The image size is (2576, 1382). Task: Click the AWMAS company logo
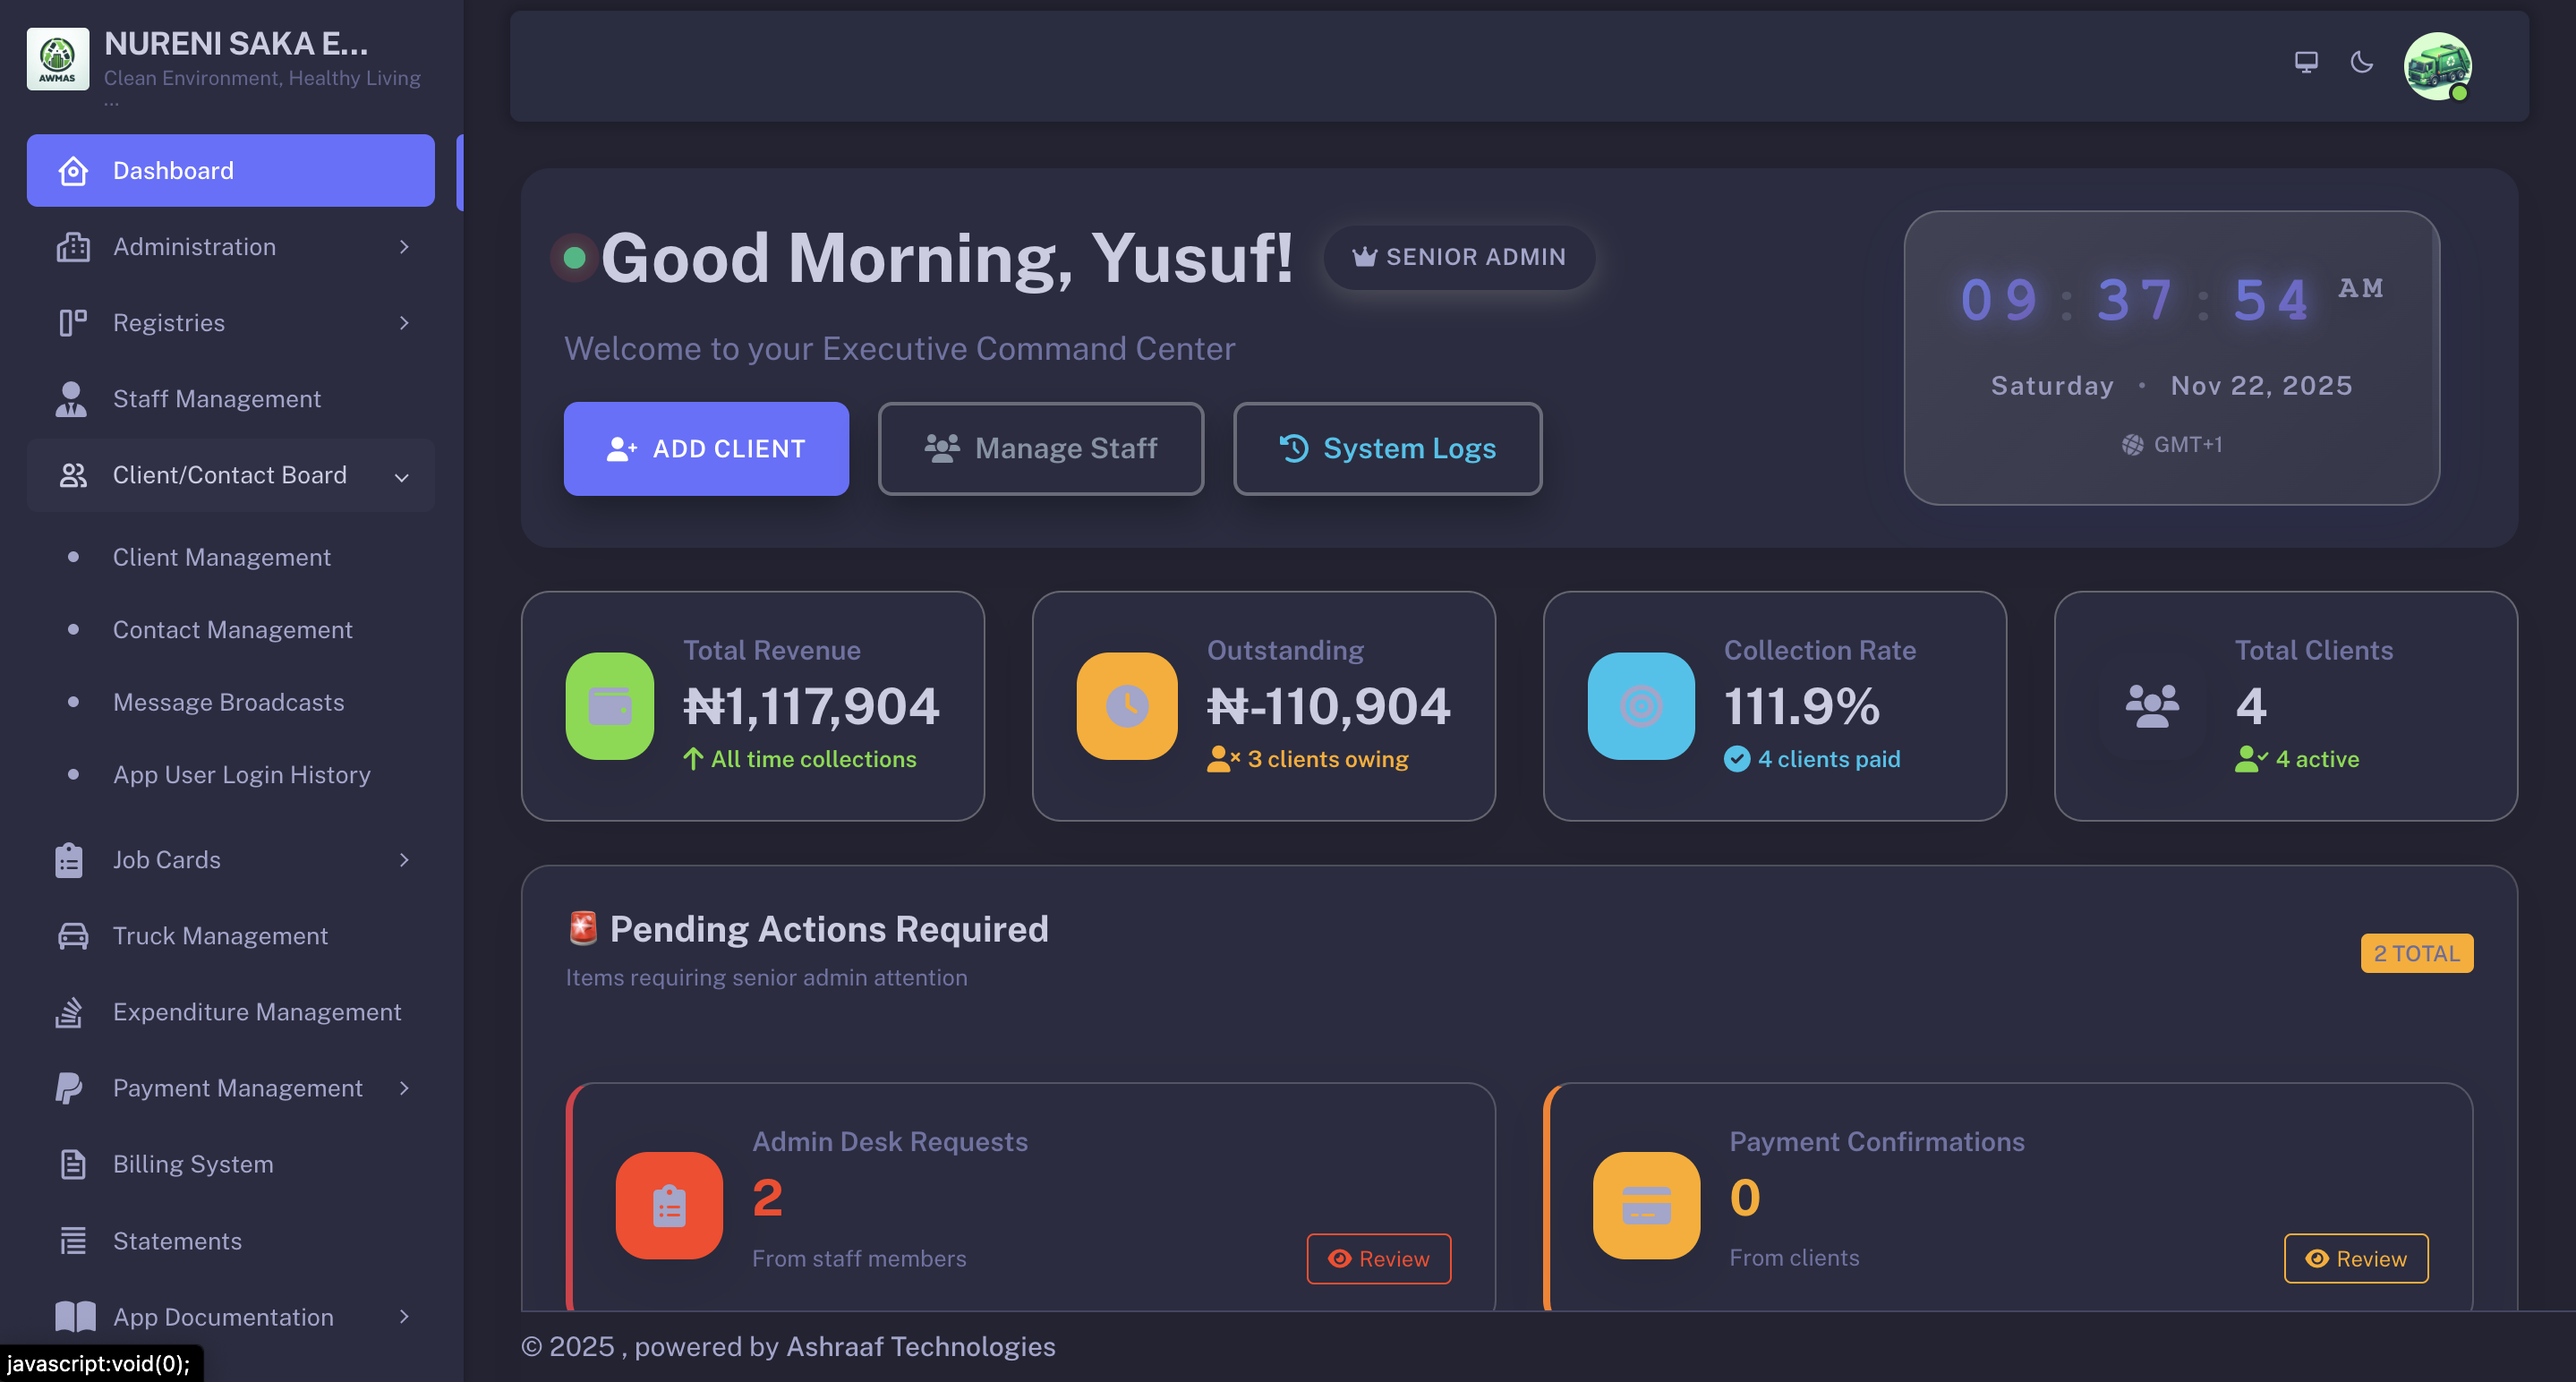[57, 59]
